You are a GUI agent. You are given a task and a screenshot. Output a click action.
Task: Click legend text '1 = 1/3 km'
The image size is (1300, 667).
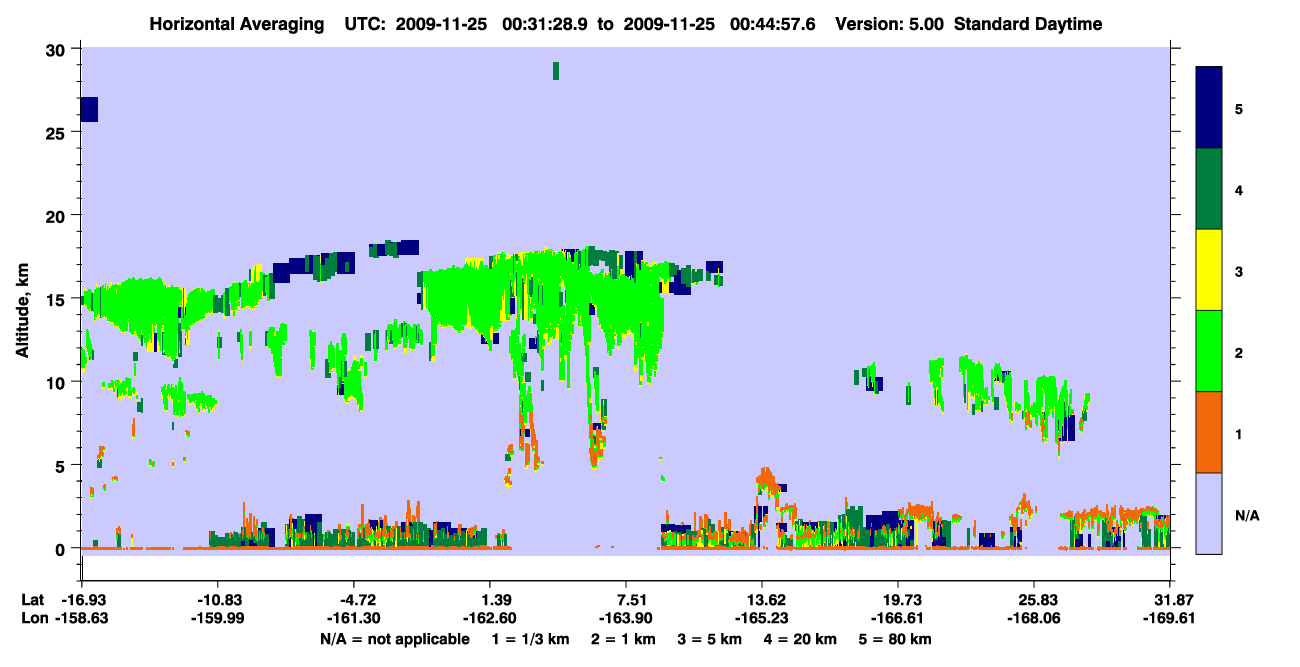click(x=529, y=639)
